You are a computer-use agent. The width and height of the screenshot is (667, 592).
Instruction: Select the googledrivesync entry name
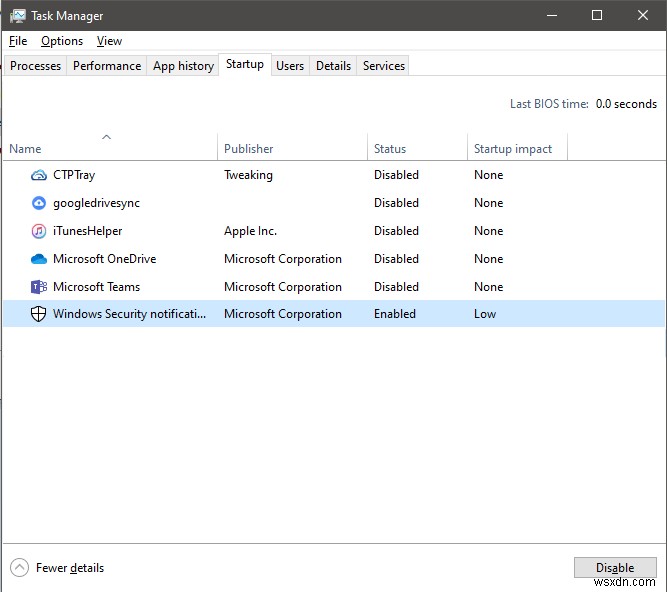click(96, 203)
